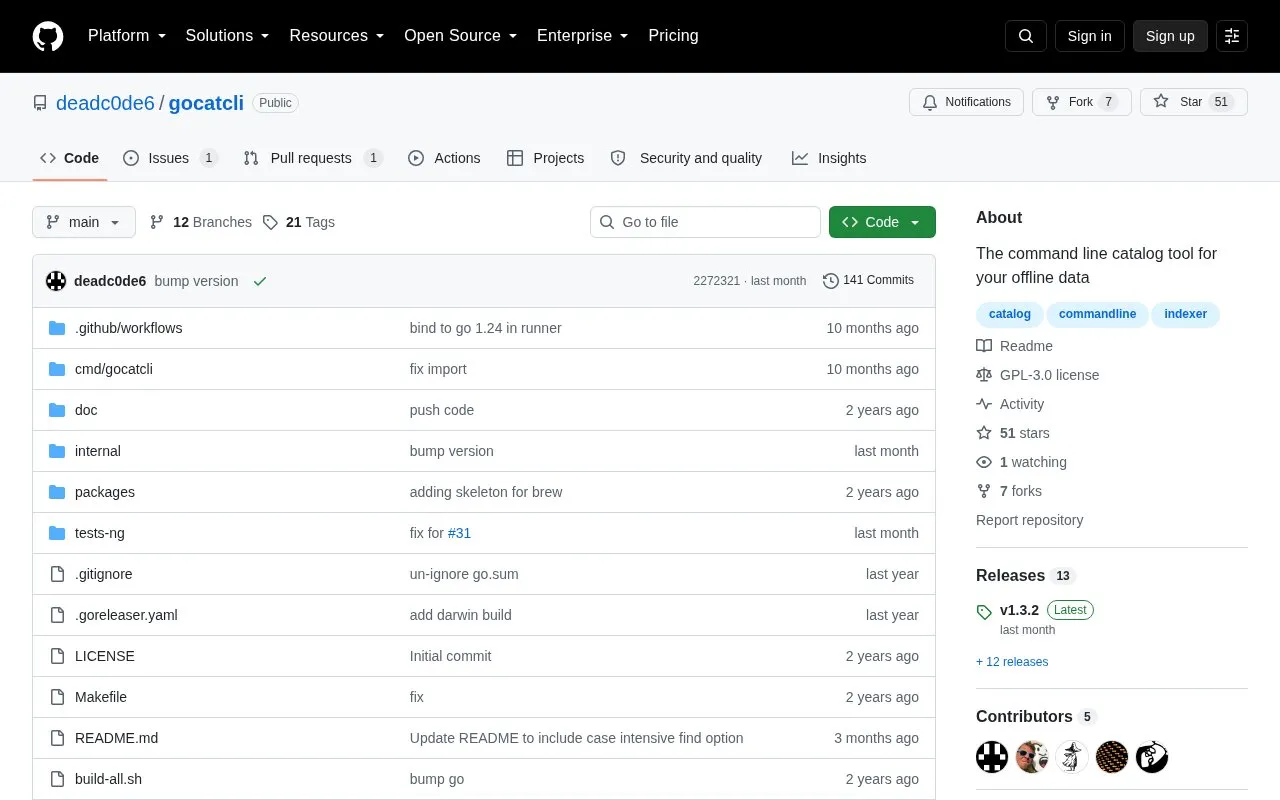This screenshot has height=800, width=1280.
Task: Click the Notifications button
Action: pos(966,102)
